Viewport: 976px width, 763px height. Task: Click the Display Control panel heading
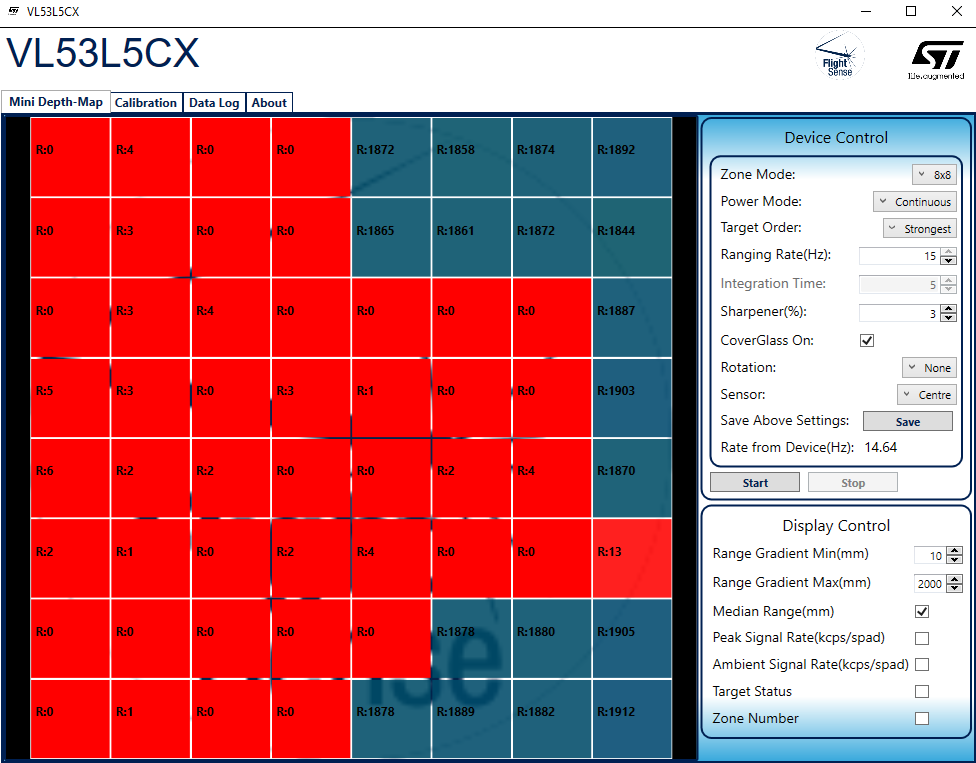[836, 526]
